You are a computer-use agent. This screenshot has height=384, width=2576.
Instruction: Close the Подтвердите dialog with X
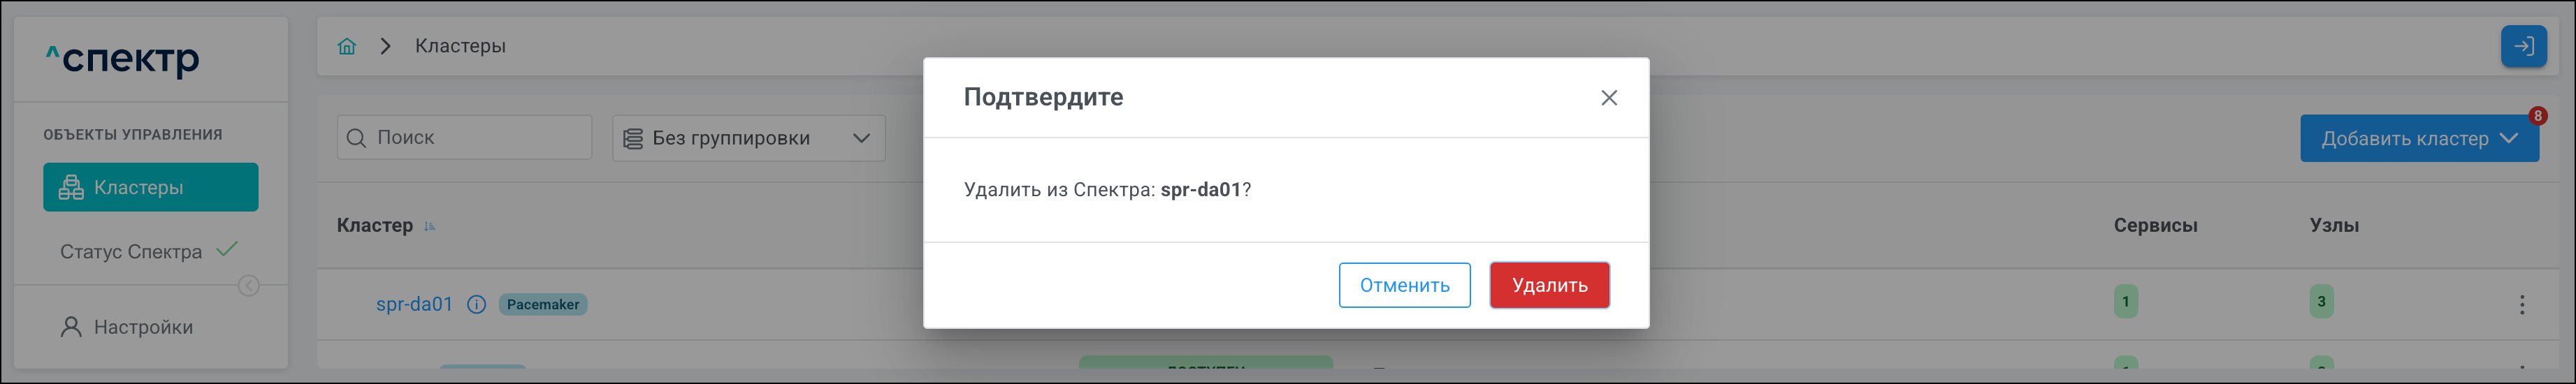[1608, 98]
